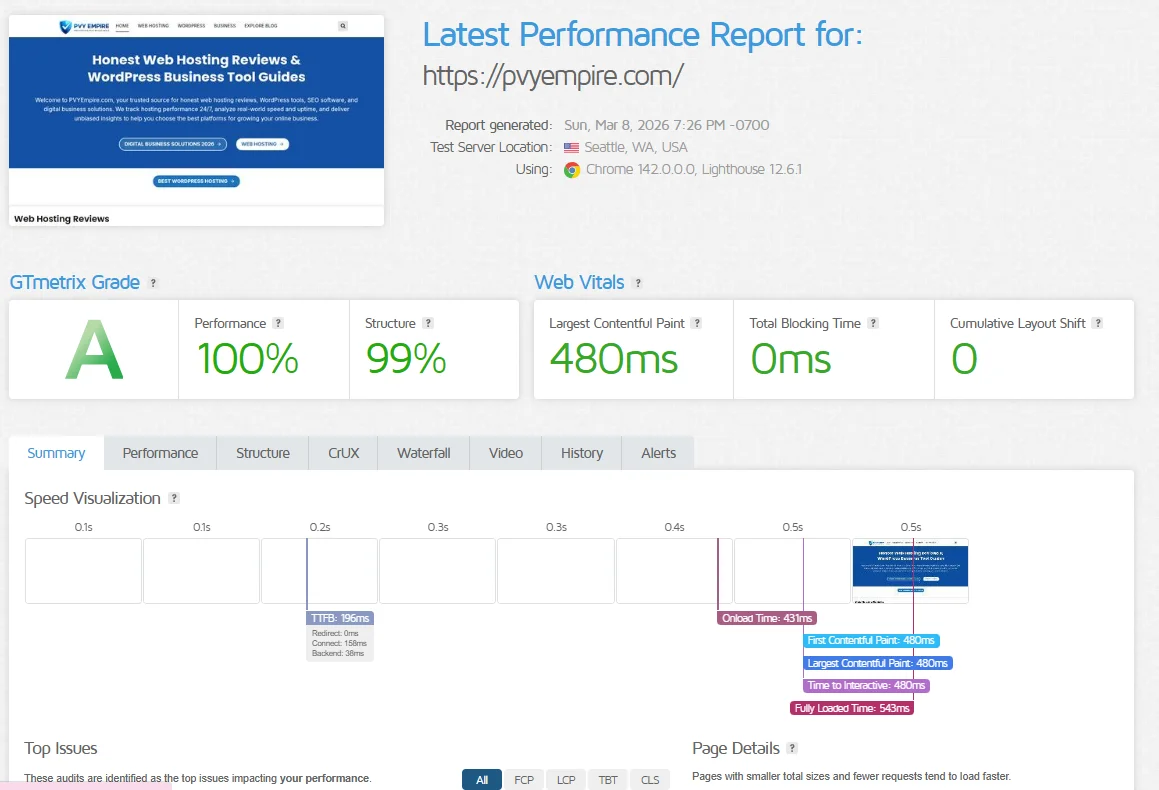Select the Video tab
1159x790 pixels.
tap(505, 452)
